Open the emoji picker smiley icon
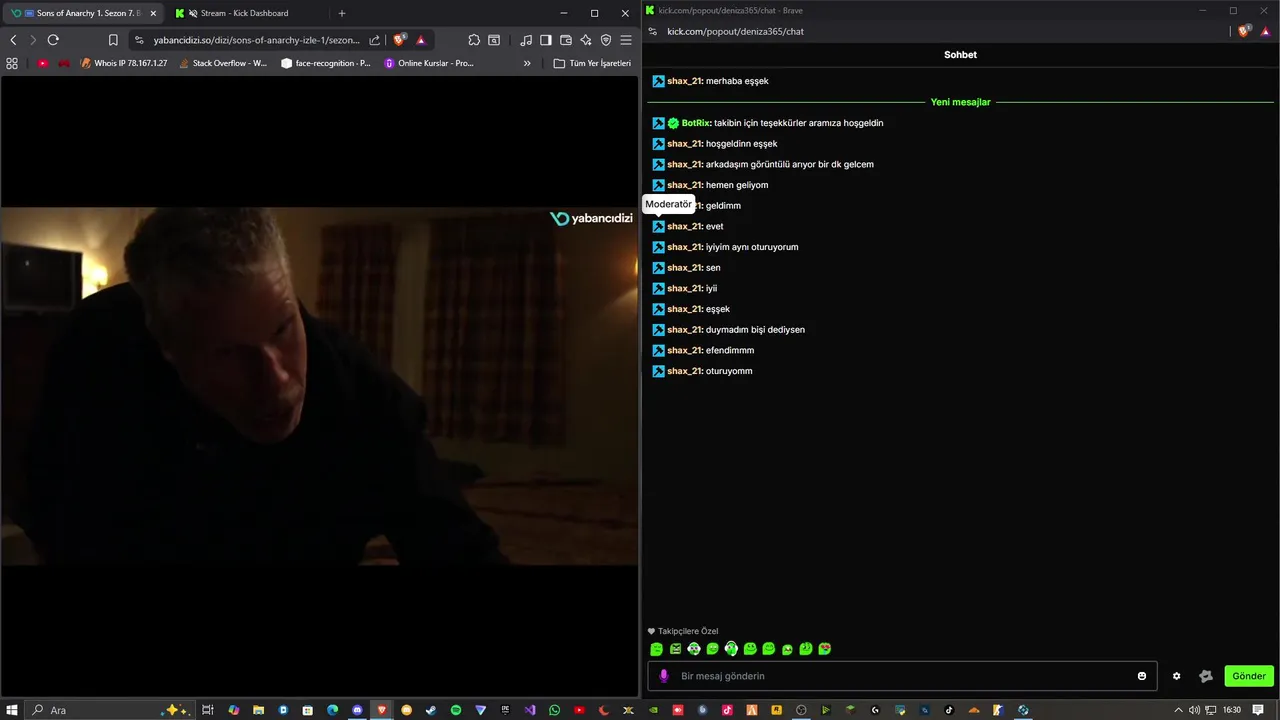The image size is (1280, 720). [1142, 676]
